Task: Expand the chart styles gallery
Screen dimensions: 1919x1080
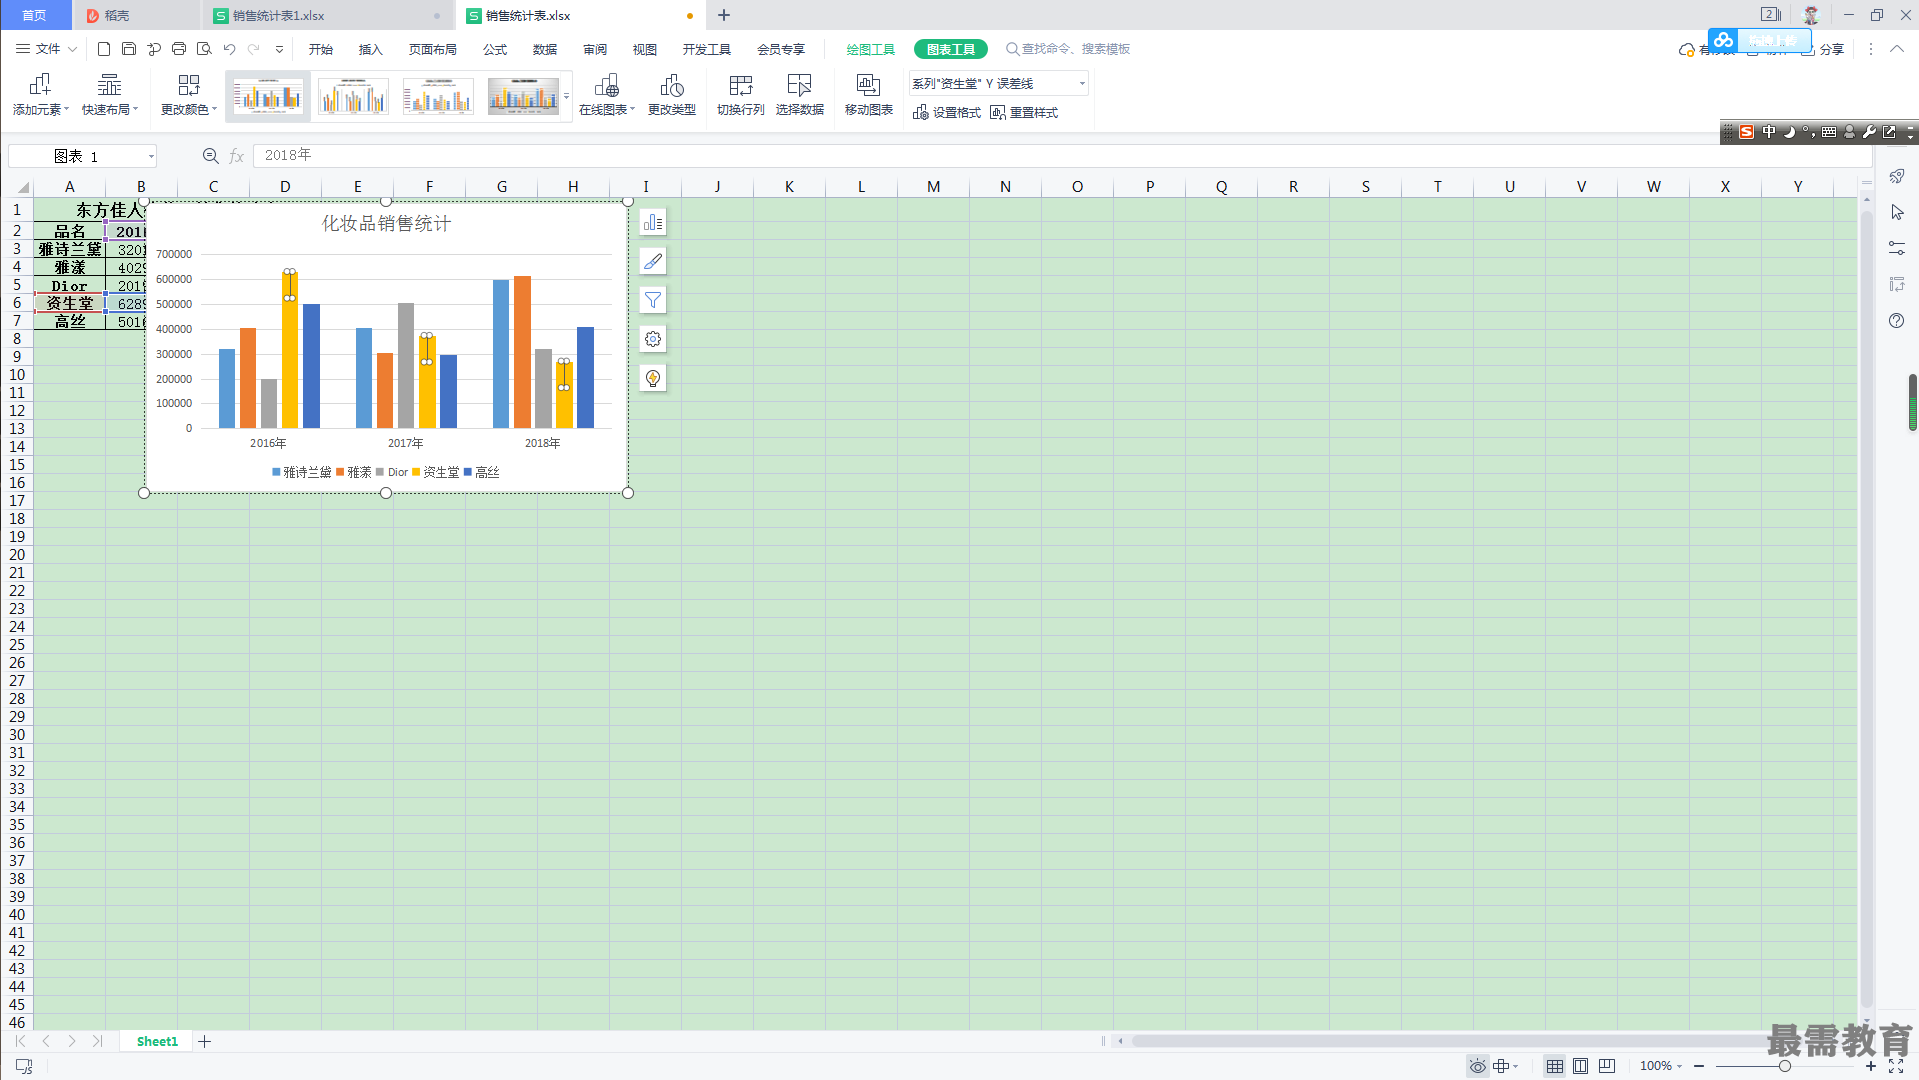Action: (x=566, y=97)
